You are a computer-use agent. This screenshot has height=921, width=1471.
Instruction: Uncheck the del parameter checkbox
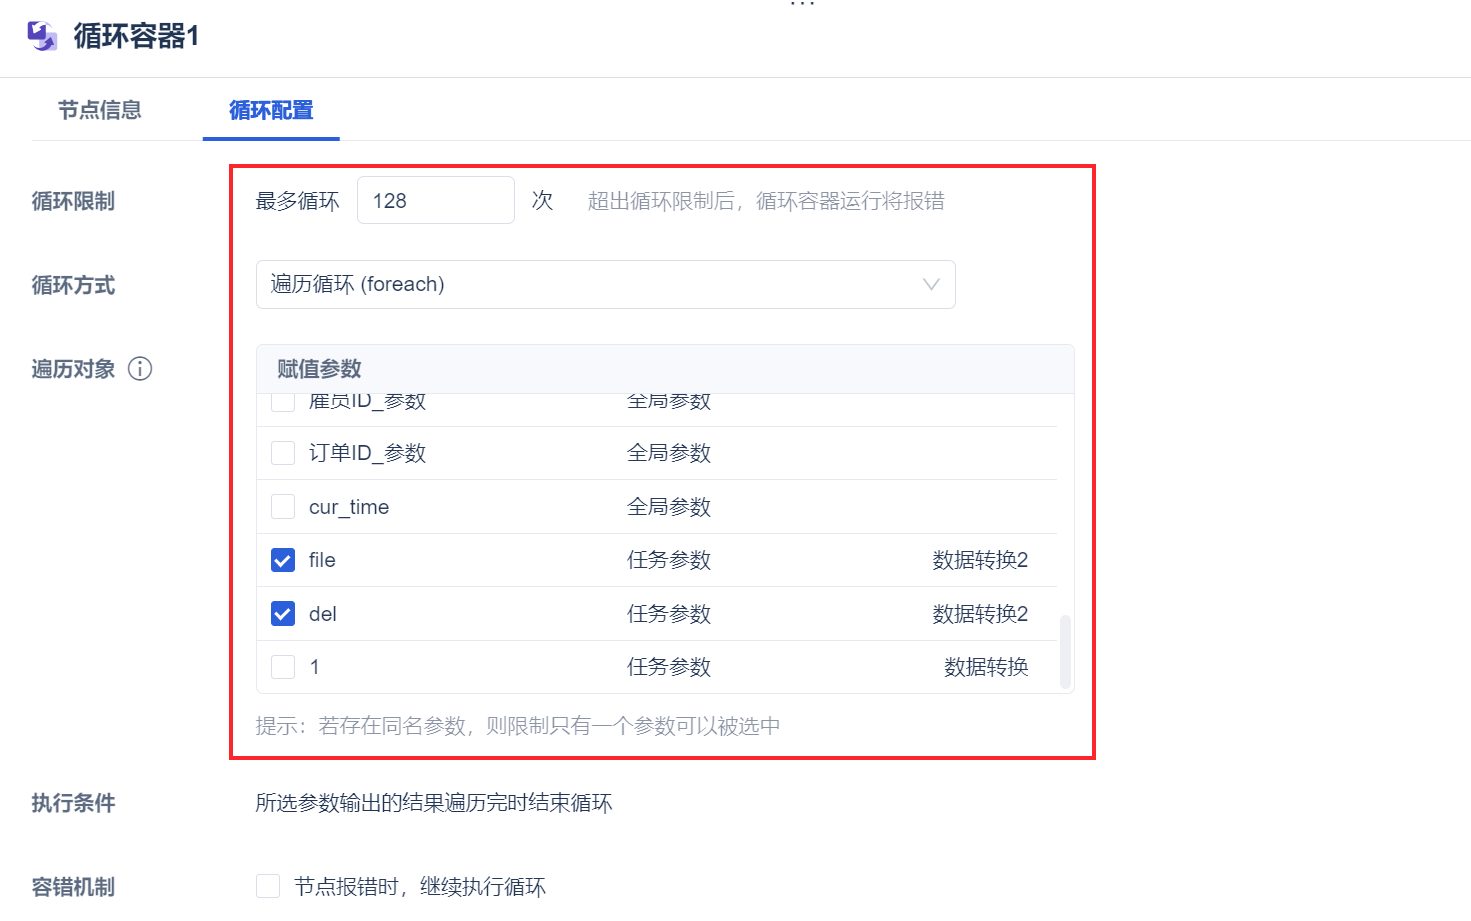click(283, 614)
